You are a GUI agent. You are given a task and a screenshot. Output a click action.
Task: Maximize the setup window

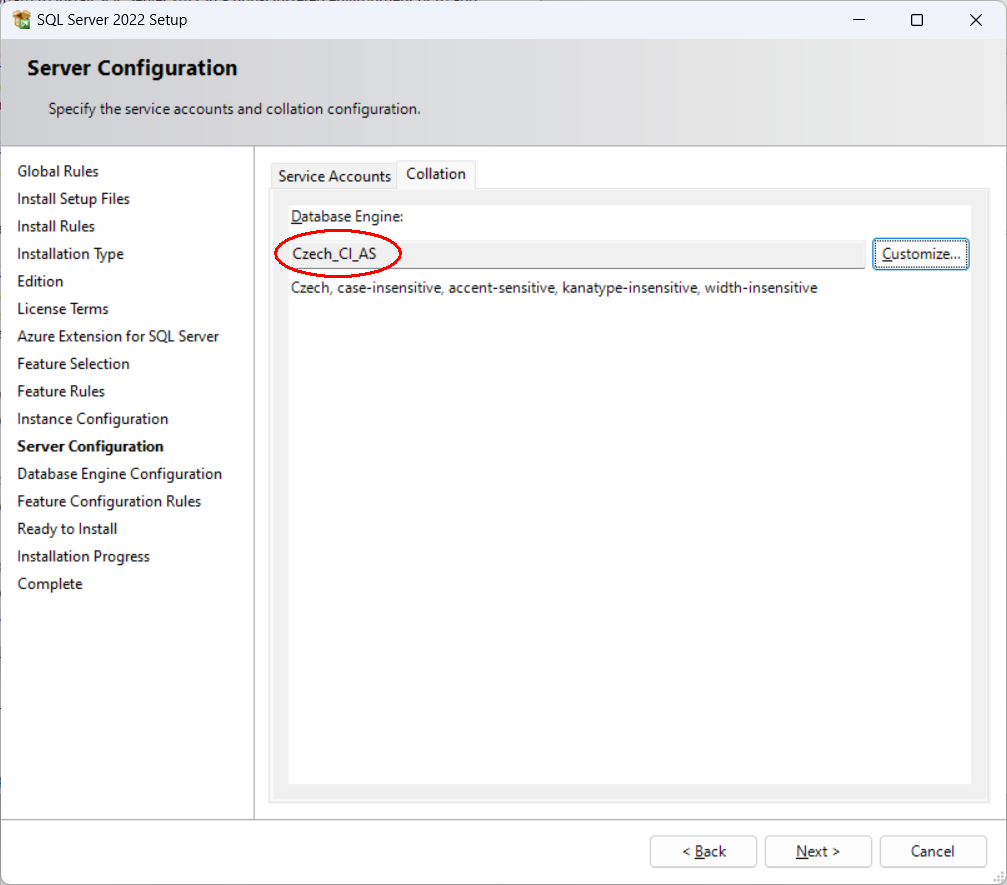(x=917, y=20)
